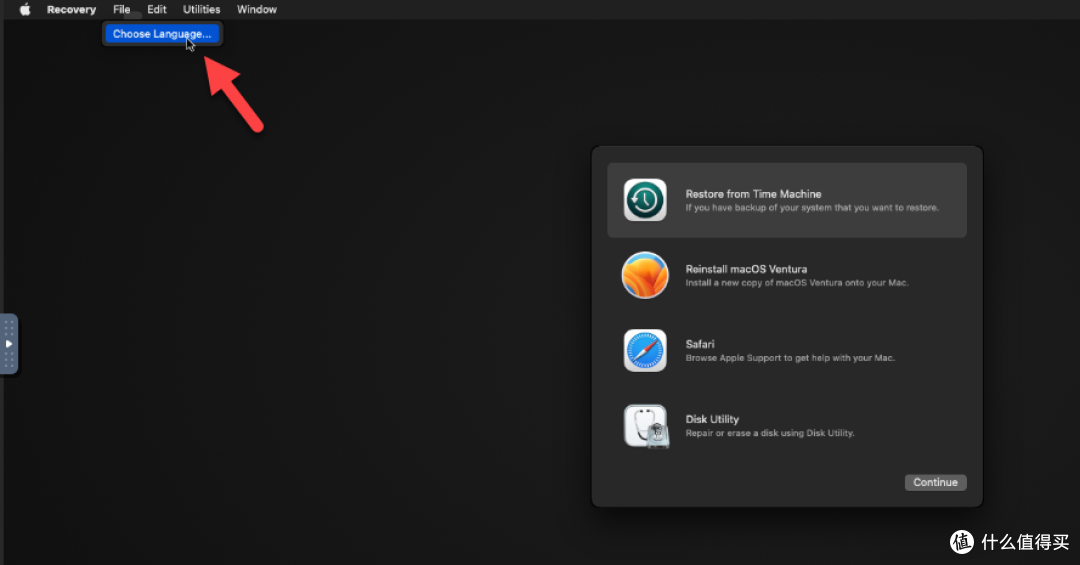Viewport: 1080px width, 565px height.
Task: Select the macOS Ventura installer icon
Action: pos(645,275)
